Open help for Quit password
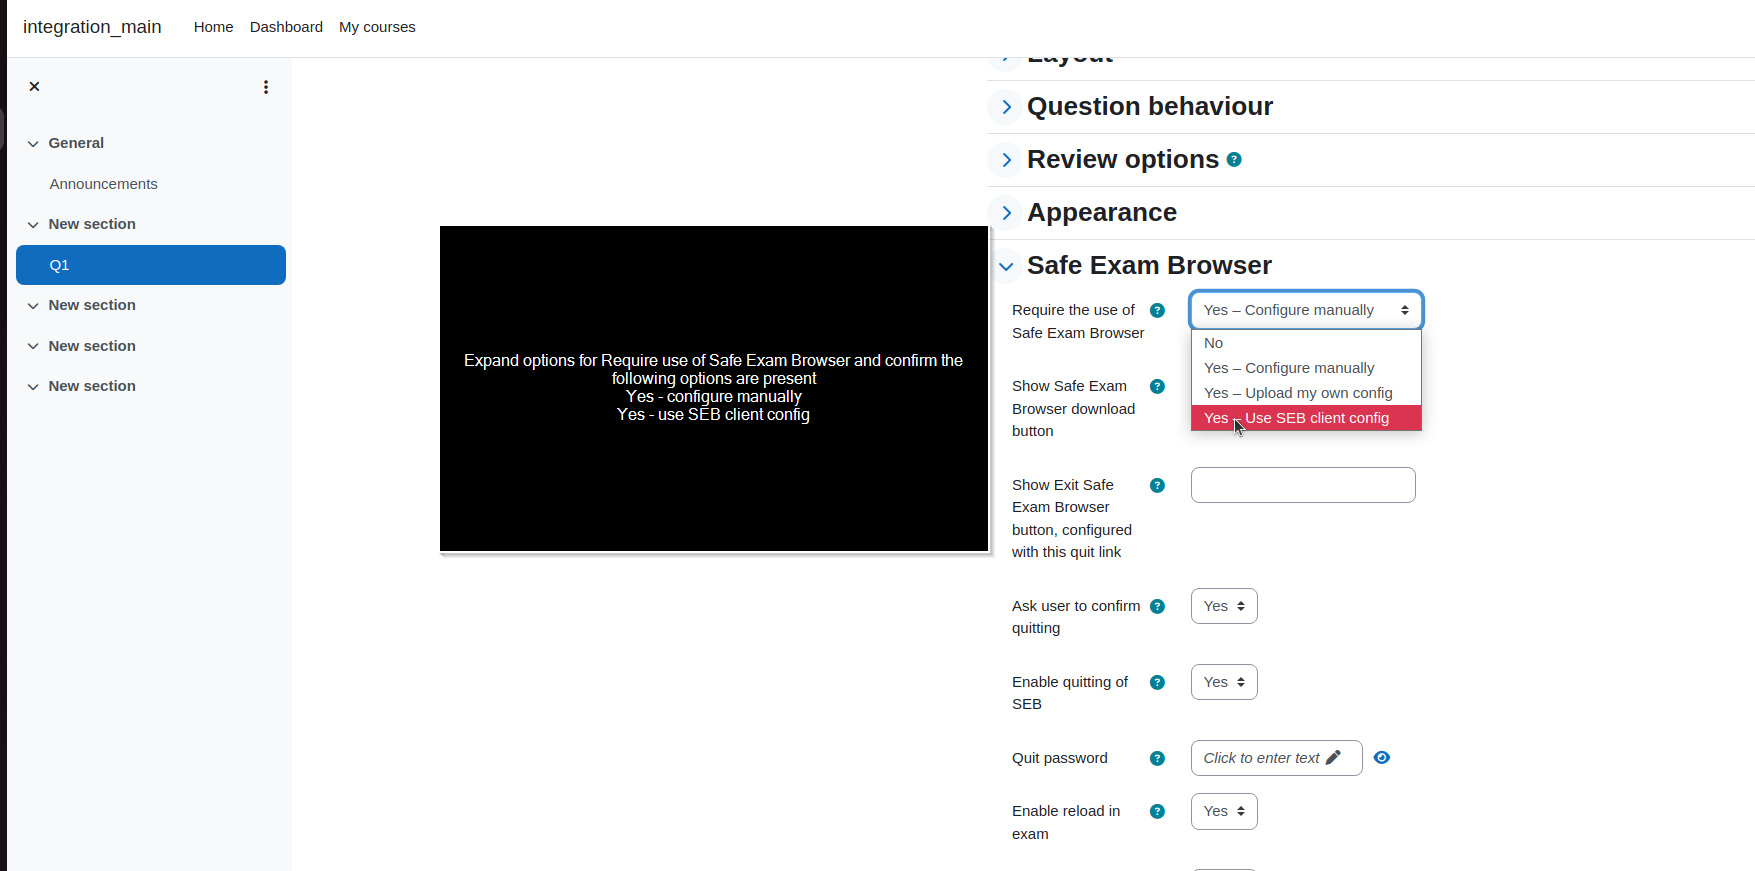 point(1157,758)
